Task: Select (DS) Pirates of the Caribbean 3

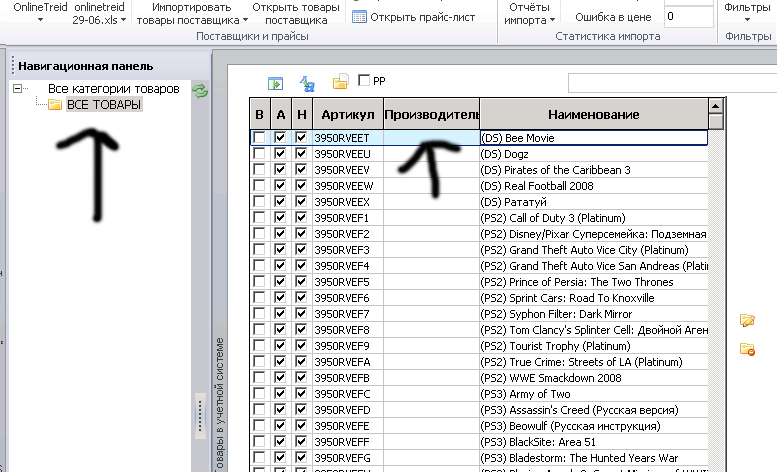Action: tap(594, 170)
